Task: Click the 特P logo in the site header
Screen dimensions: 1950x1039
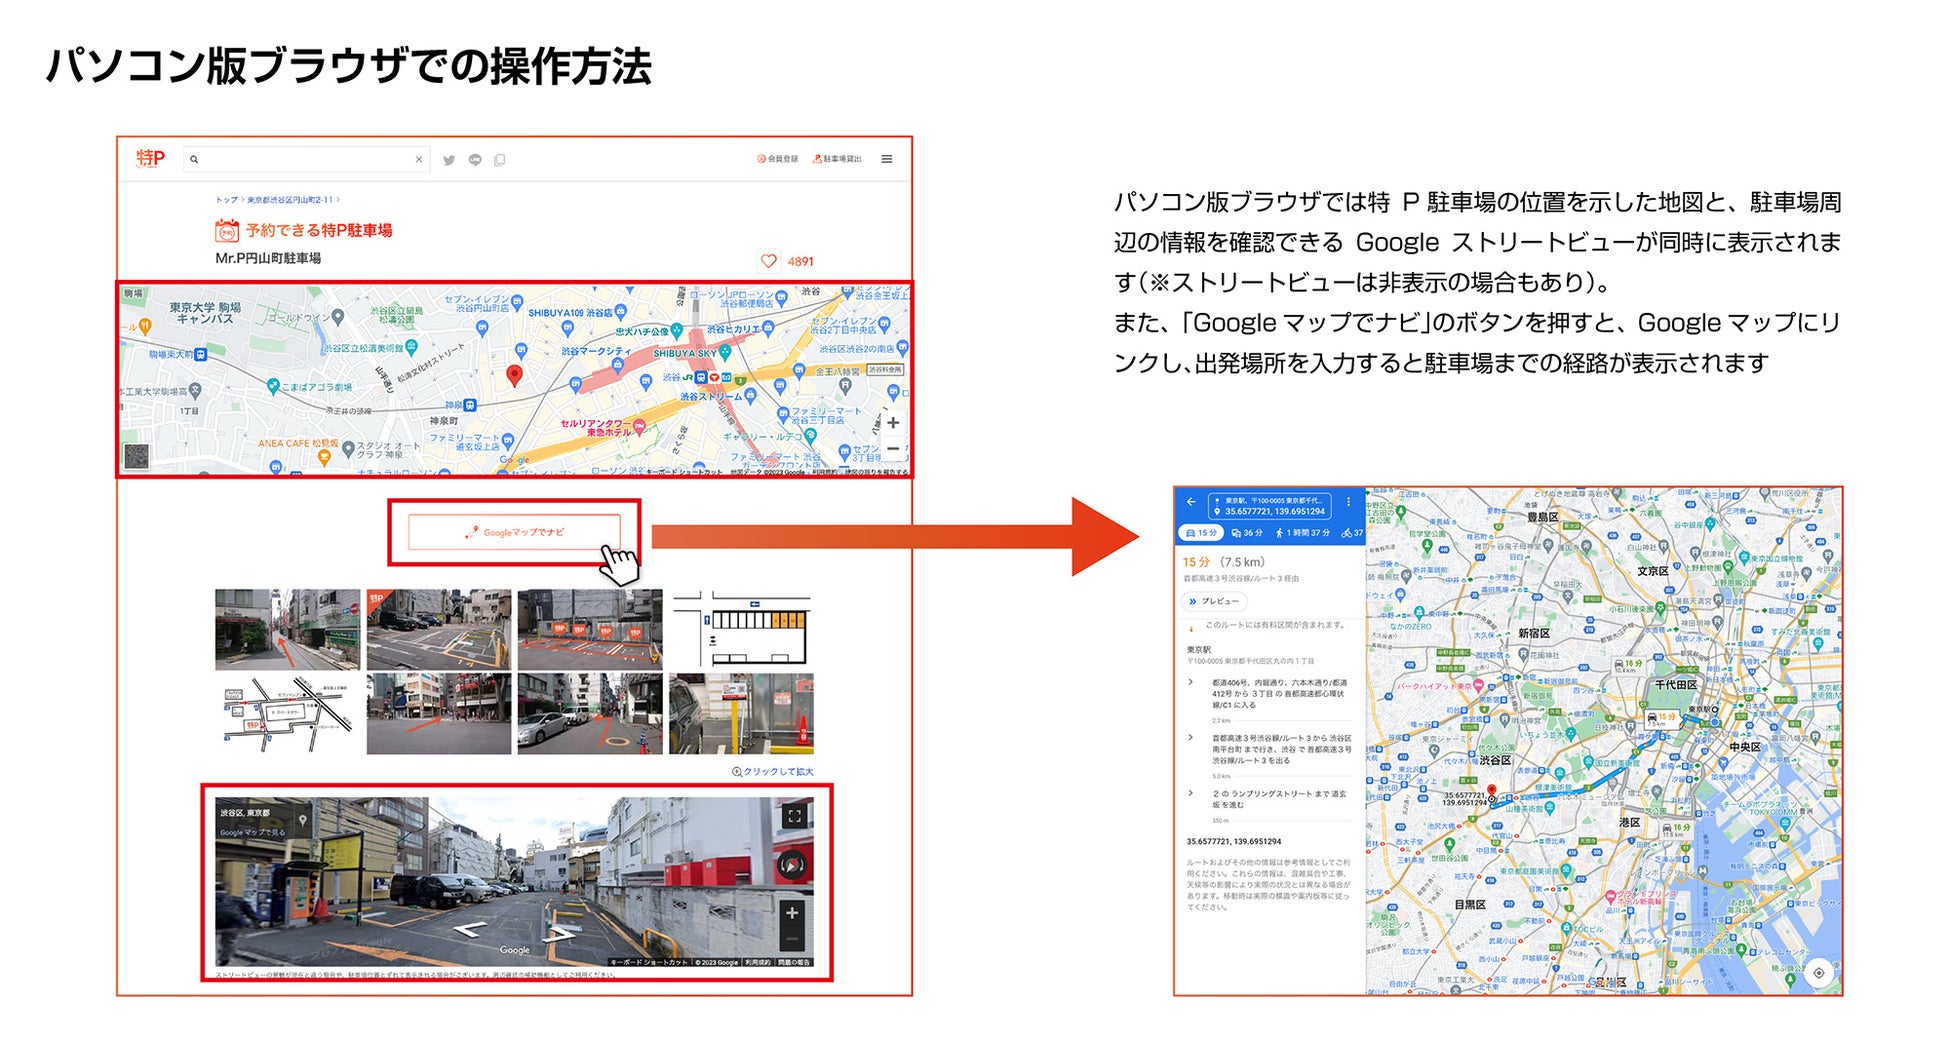Action: pos(150,159)
